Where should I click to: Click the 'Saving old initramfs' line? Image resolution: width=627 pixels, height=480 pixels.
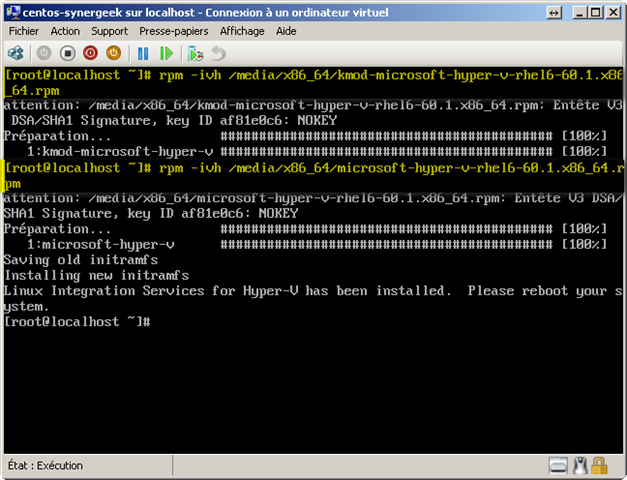[81, 260]
